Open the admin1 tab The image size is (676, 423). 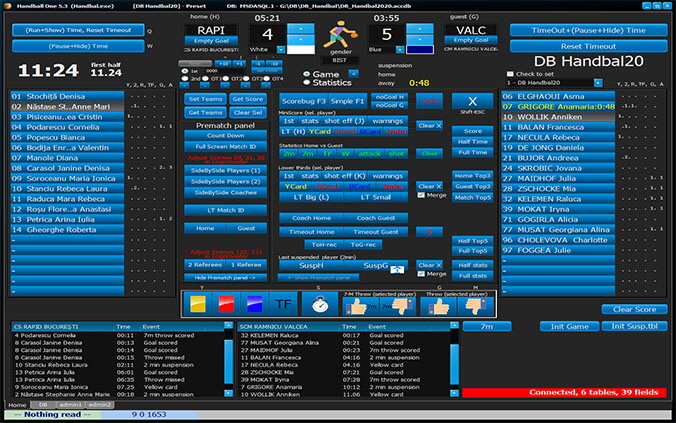(x=70, y=405)
